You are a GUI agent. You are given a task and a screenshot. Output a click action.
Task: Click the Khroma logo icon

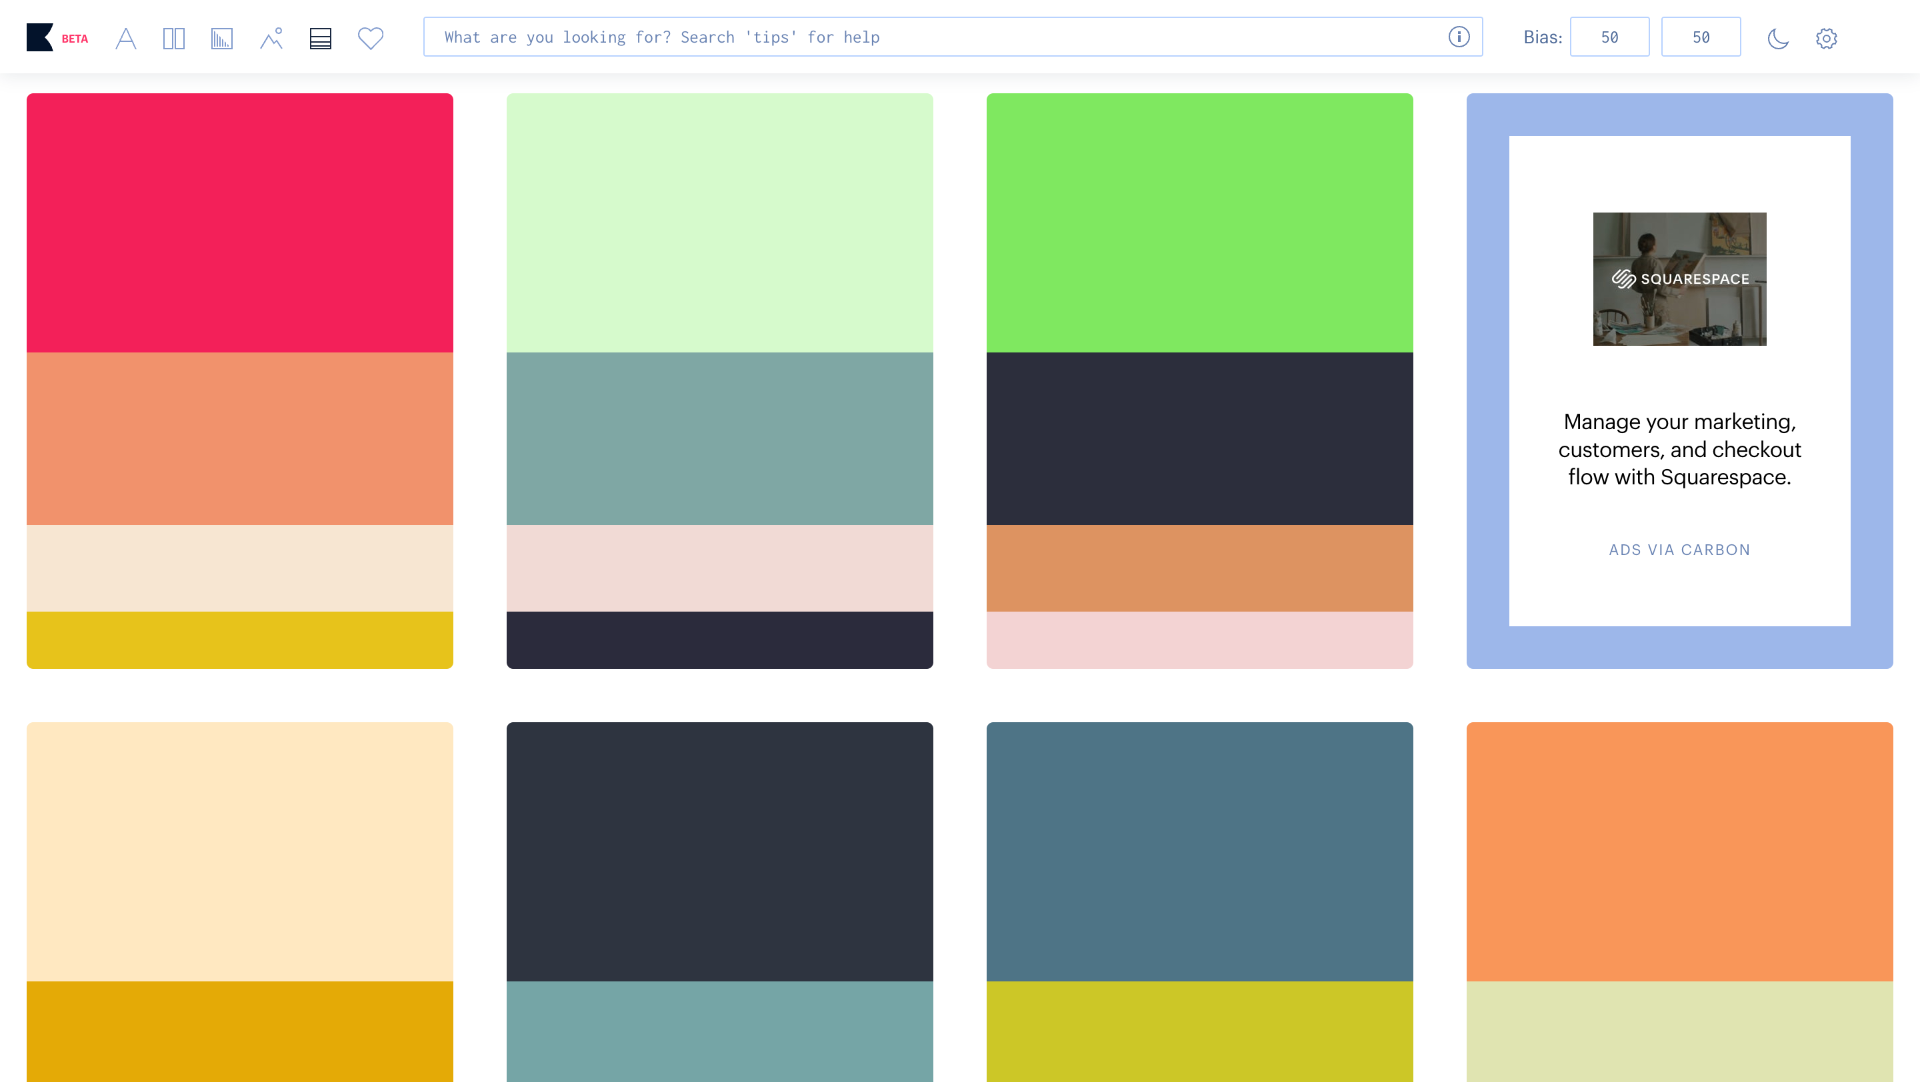point(40,38)
